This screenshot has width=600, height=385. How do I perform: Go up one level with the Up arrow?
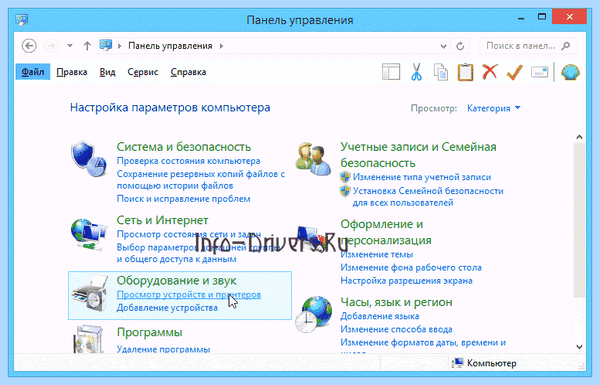point(87,46)
